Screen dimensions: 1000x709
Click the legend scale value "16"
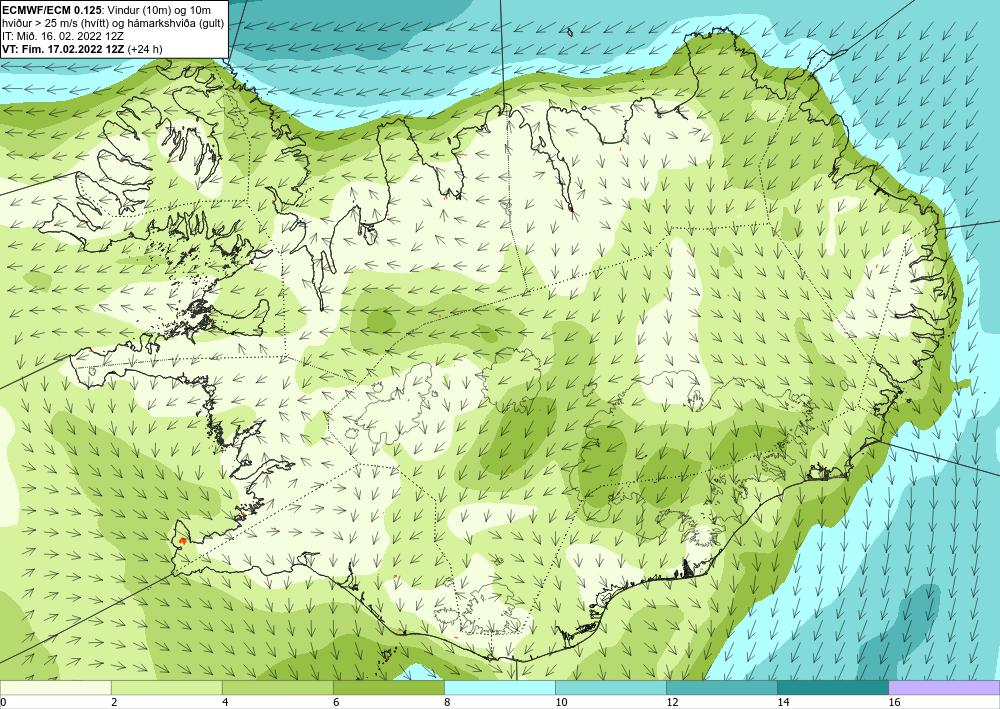coord(893,702)
